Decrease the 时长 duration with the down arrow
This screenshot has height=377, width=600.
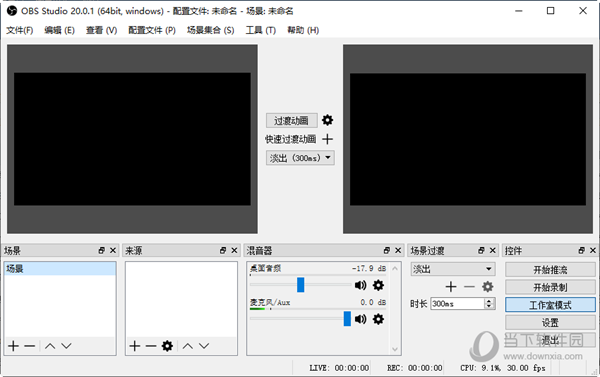[489, 306]
